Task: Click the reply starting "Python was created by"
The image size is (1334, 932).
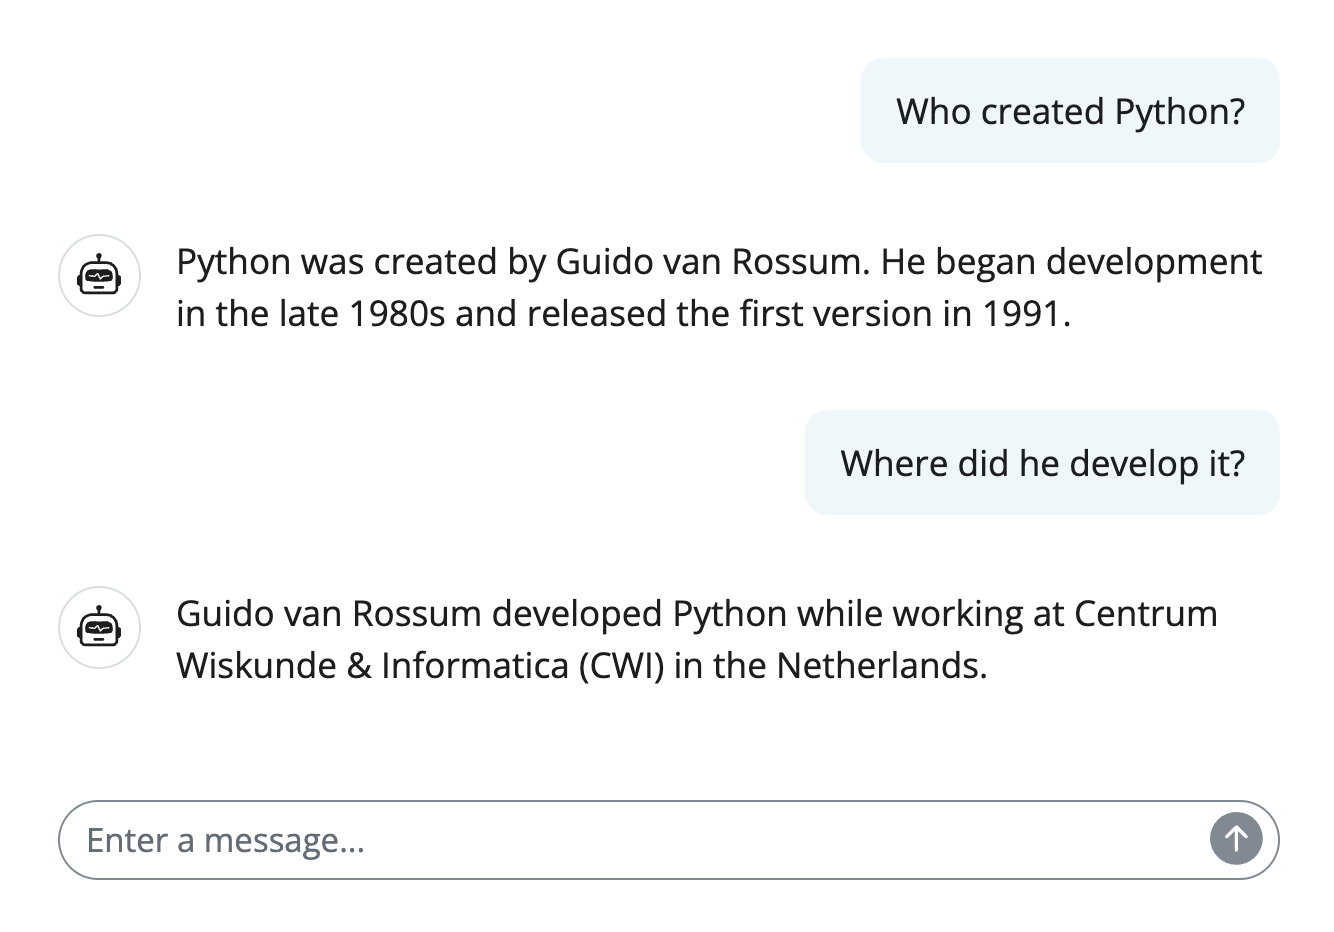Action: (718, 288)
